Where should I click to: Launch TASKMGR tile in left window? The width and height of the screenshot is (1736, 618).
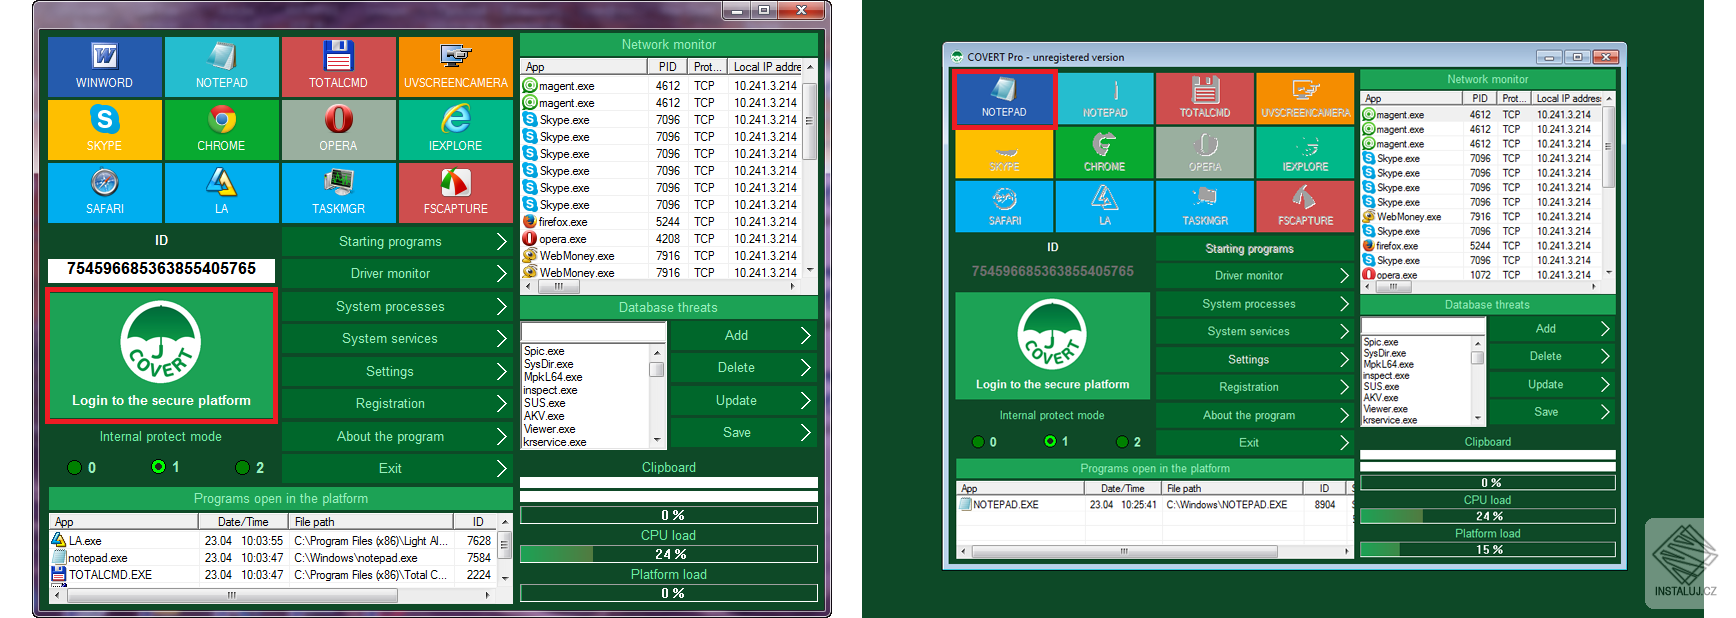[x=338, y=192]
